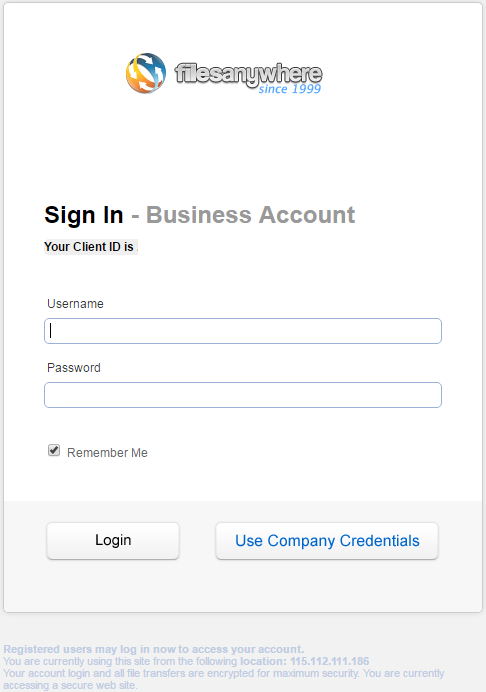This screenshot has width=486, height=692.
Task: Click the "accessing a secure web site" text
Action: click(71, 685)
